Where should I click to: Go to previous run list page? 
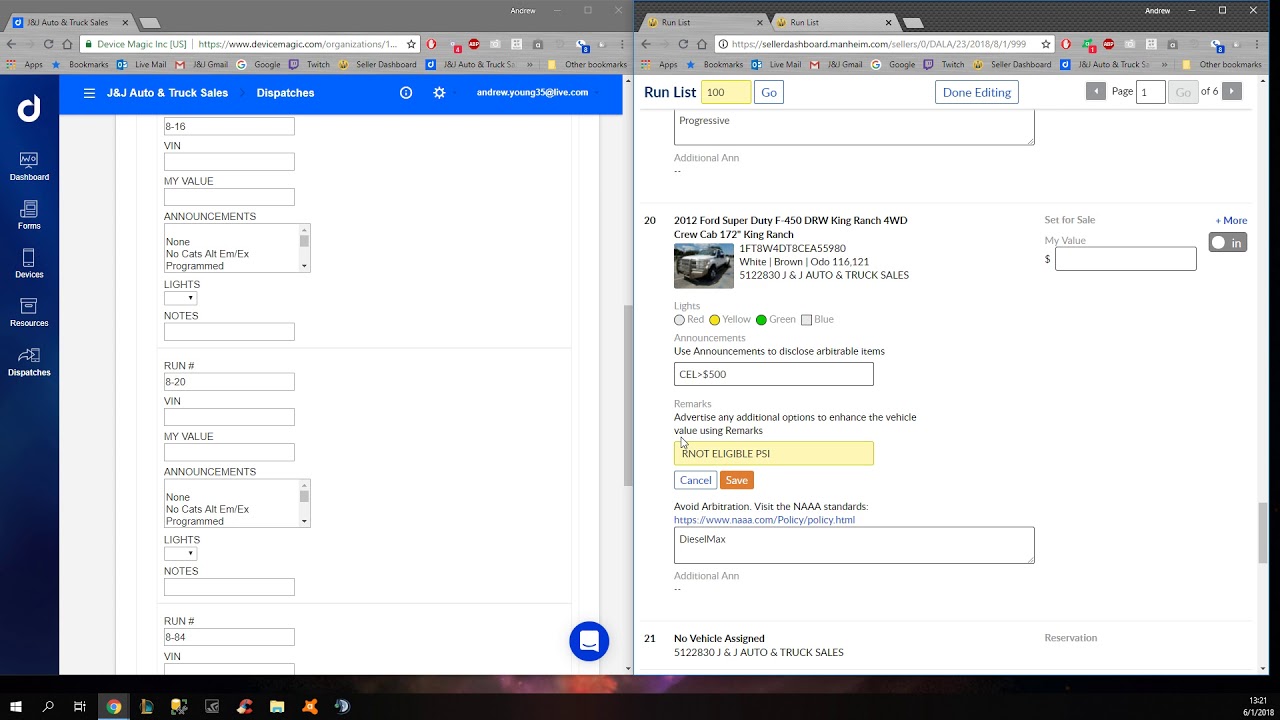[1096, 92]
